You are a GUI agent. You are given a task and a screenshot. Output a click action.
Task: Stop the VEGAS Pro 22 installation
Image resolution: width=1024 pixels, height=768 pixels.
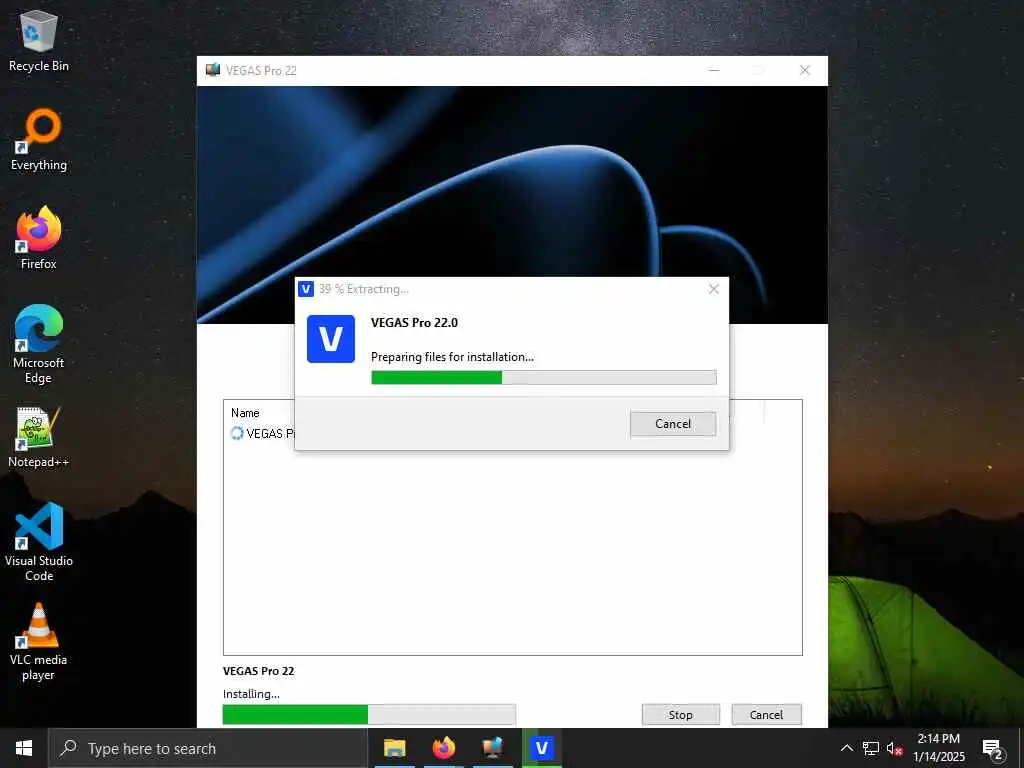(x=680, y=714)
